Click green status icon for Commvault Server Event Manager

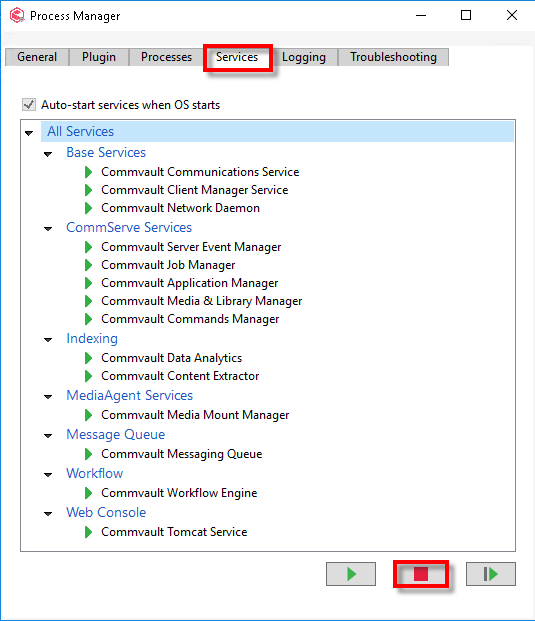tap(89, 247)
